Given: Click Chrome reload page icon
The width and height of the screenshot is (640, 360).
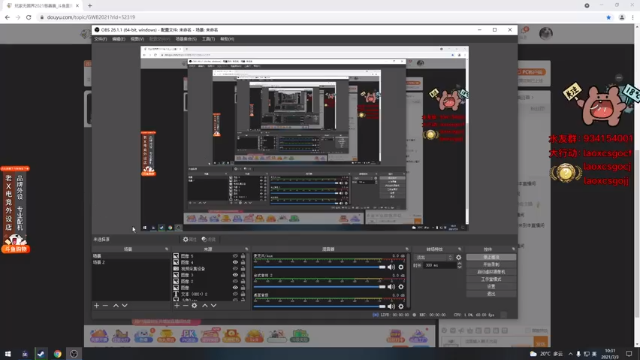Looking at the screenshot, I should (x=29, y=17).
